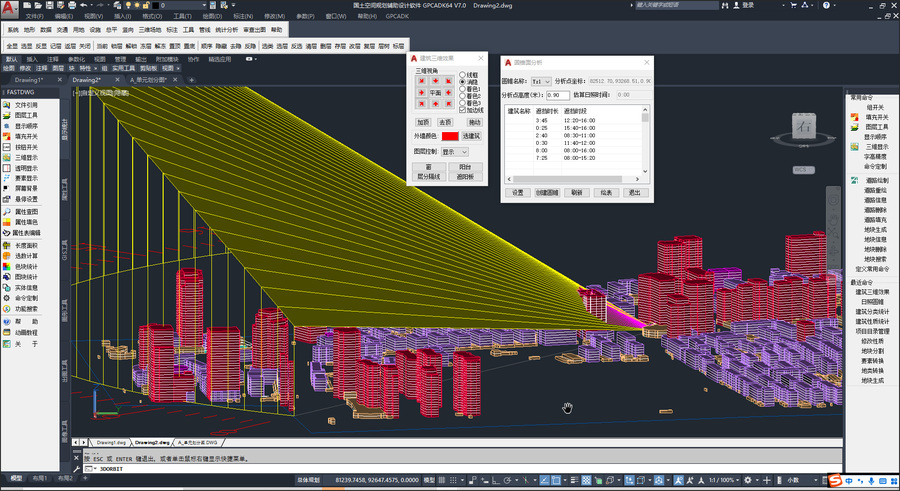Screen dimensions: 900x491
Task: Click the 平面 plan view button
Action: coord(435,92)
